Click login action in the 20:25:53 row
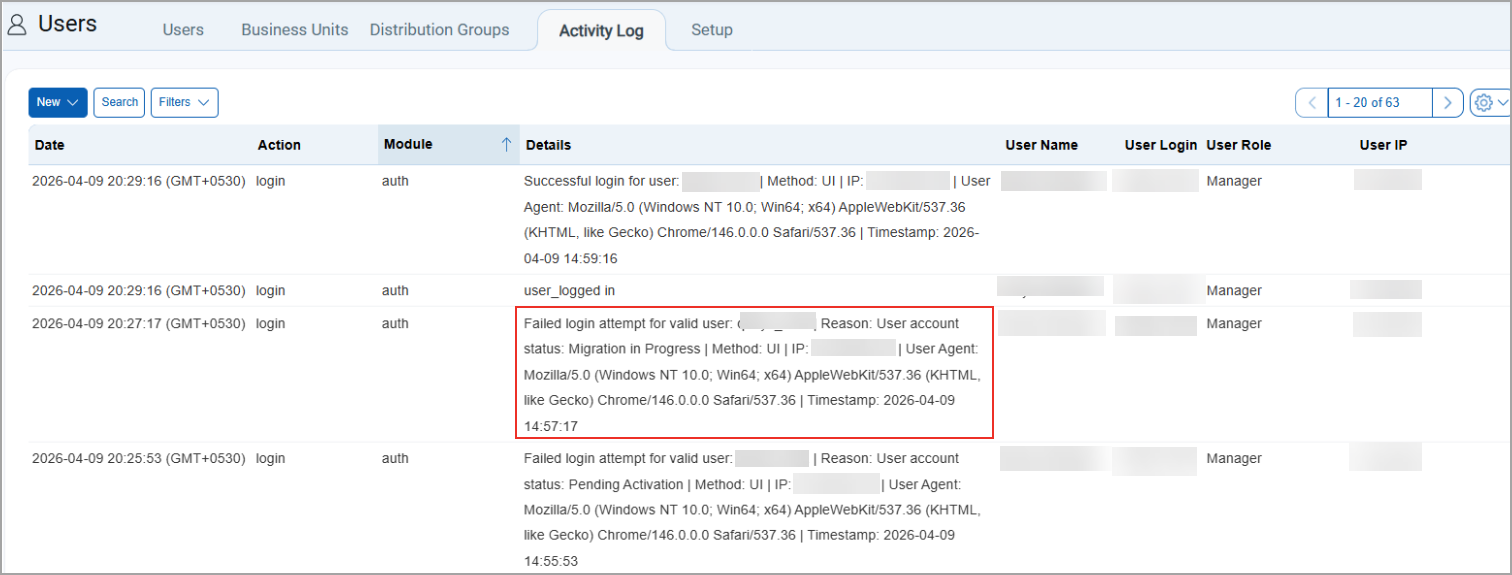This screenshot has height=575, width=1512. (271, 459)
